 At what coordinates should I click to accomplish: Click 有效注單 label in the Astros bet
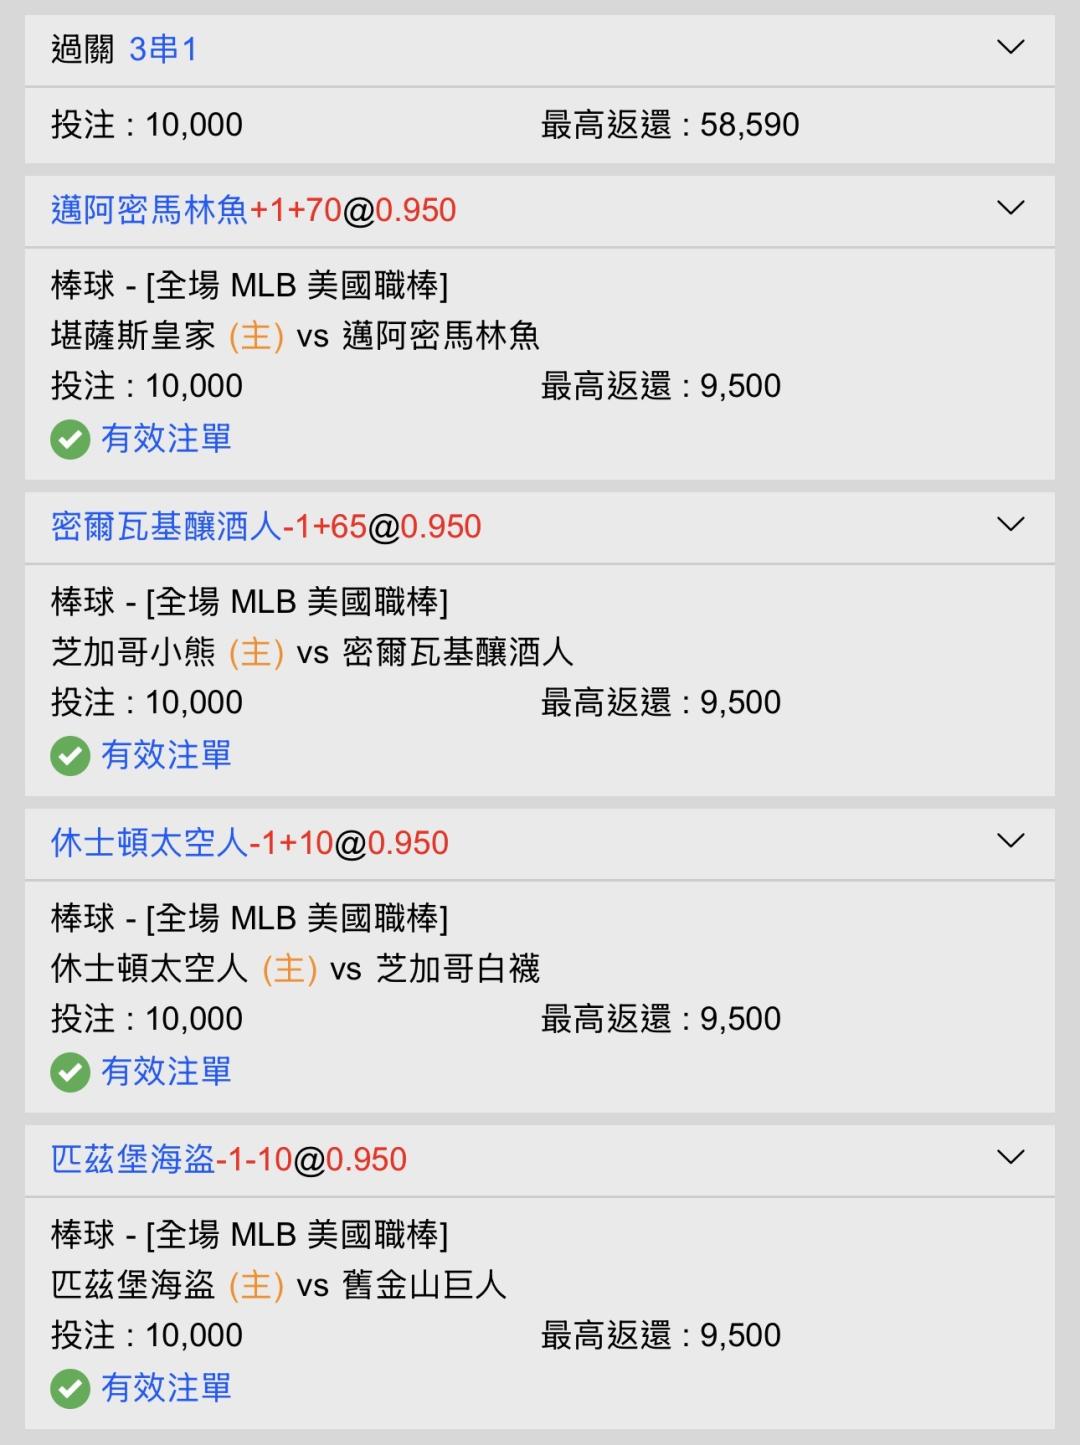tap(166, 1071)
